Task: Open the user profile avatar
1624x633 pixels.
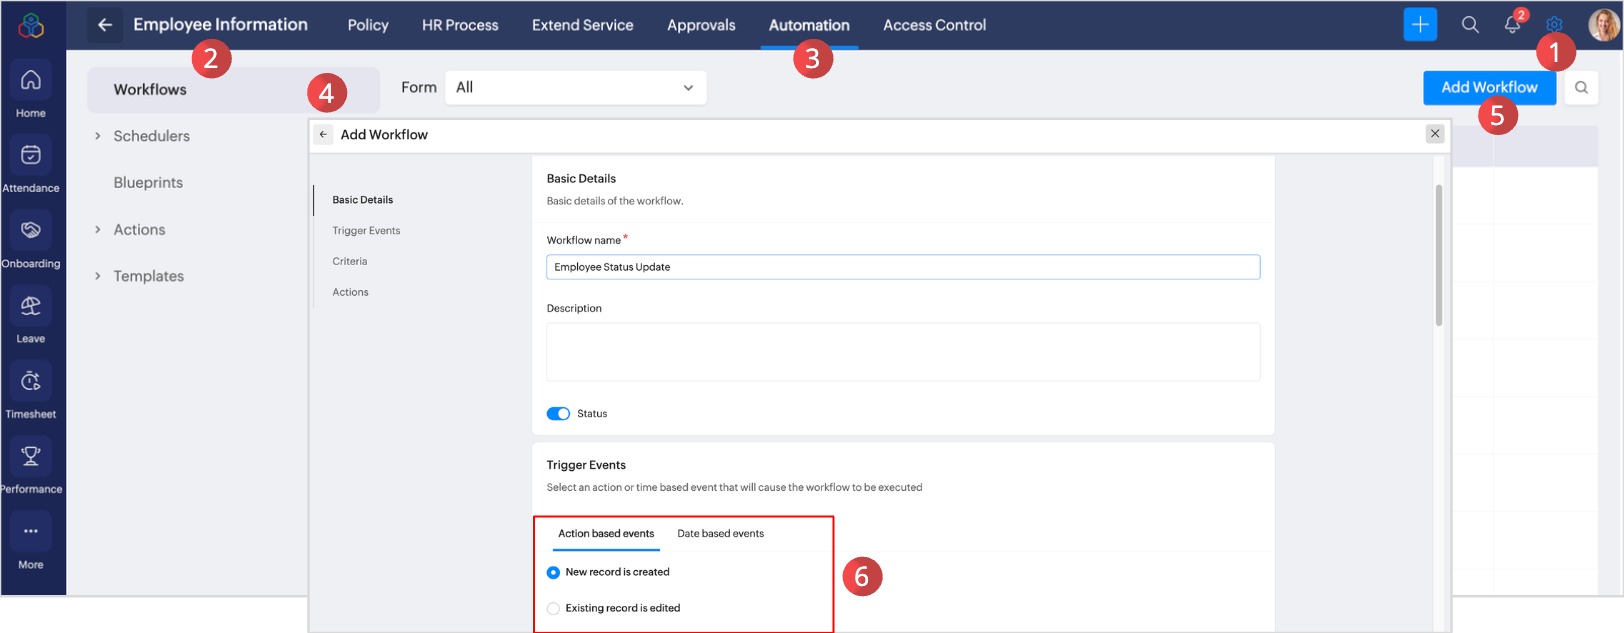Action: (x=1604, y=25)
